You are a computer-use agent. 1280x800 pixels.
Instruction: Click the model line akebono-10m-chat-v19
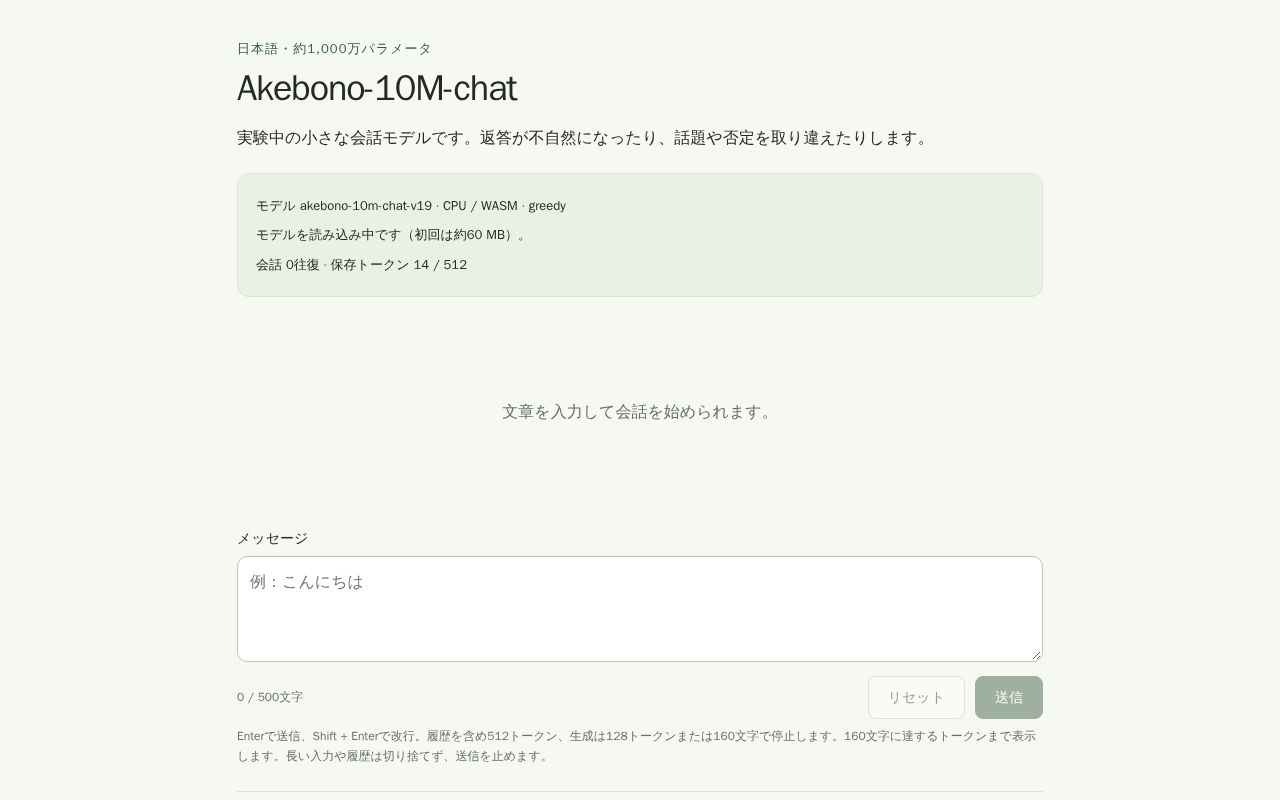click(411, 206)
